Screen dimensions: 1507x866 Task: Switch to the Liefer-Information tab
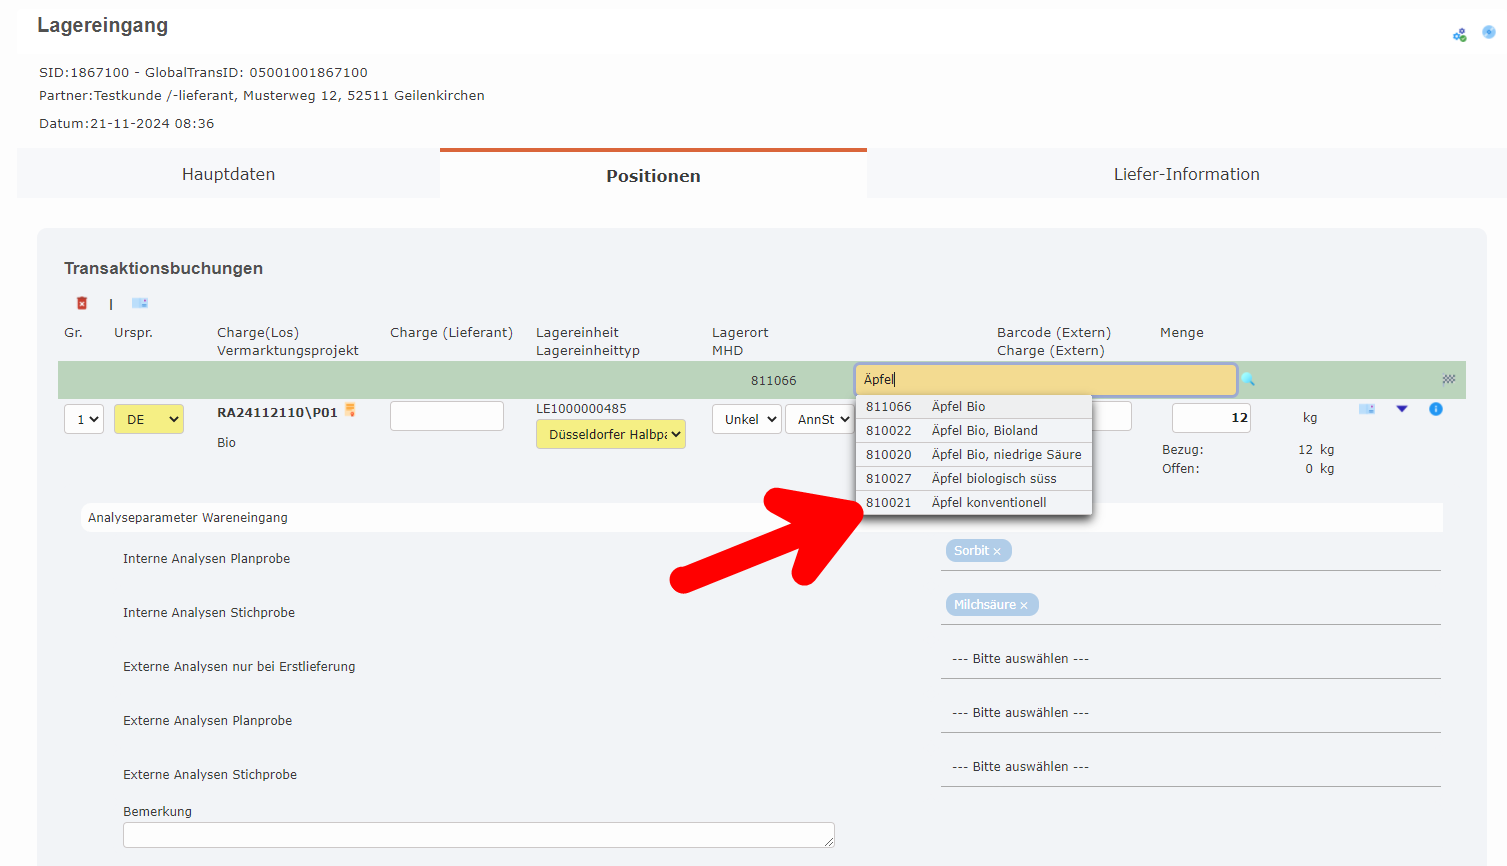click(x=1186, y=174)
